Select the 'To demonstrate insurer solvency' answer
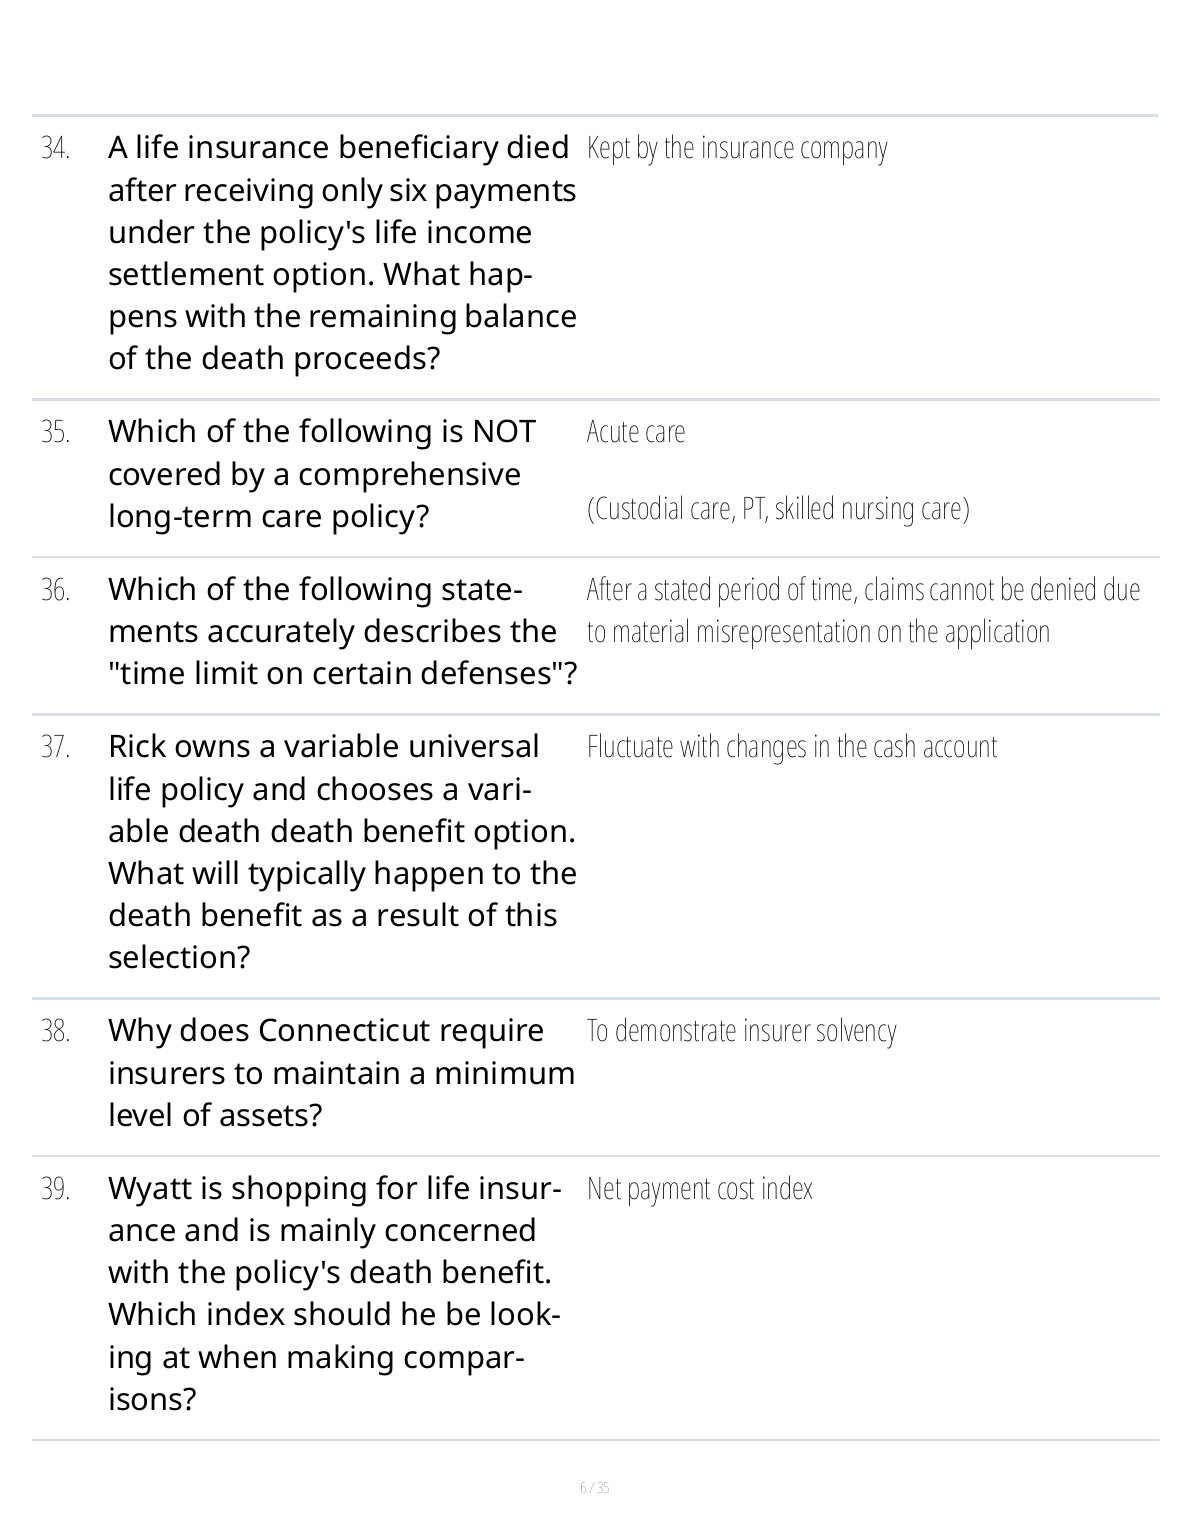 (741, 1031)
